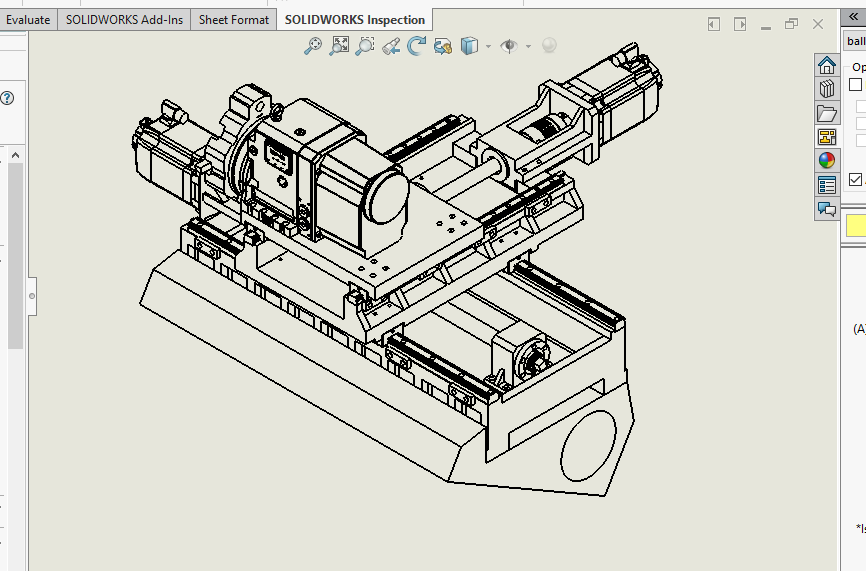Screen dimensions: 866x571
Task: Click the left panel collapse handle
Action: (x=32, y=296)
